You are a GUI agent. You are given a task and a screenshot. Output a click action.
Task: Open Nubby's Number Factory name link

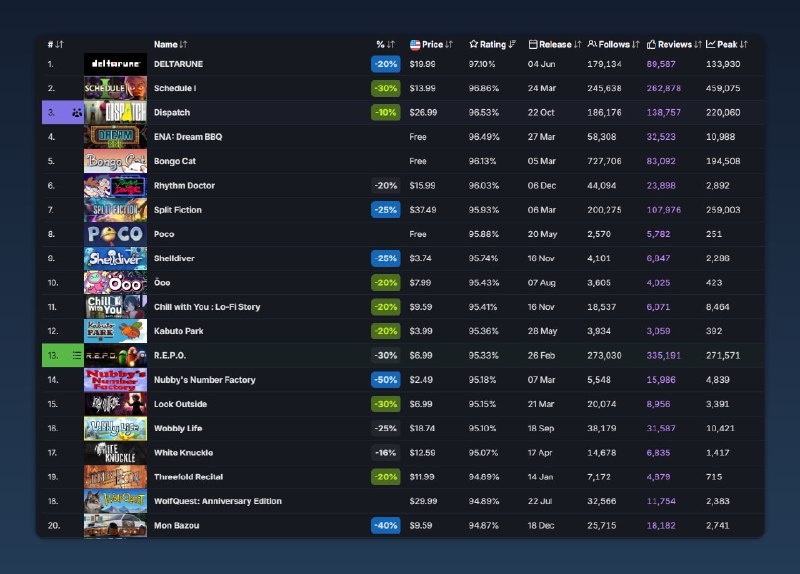pos(205,380)
